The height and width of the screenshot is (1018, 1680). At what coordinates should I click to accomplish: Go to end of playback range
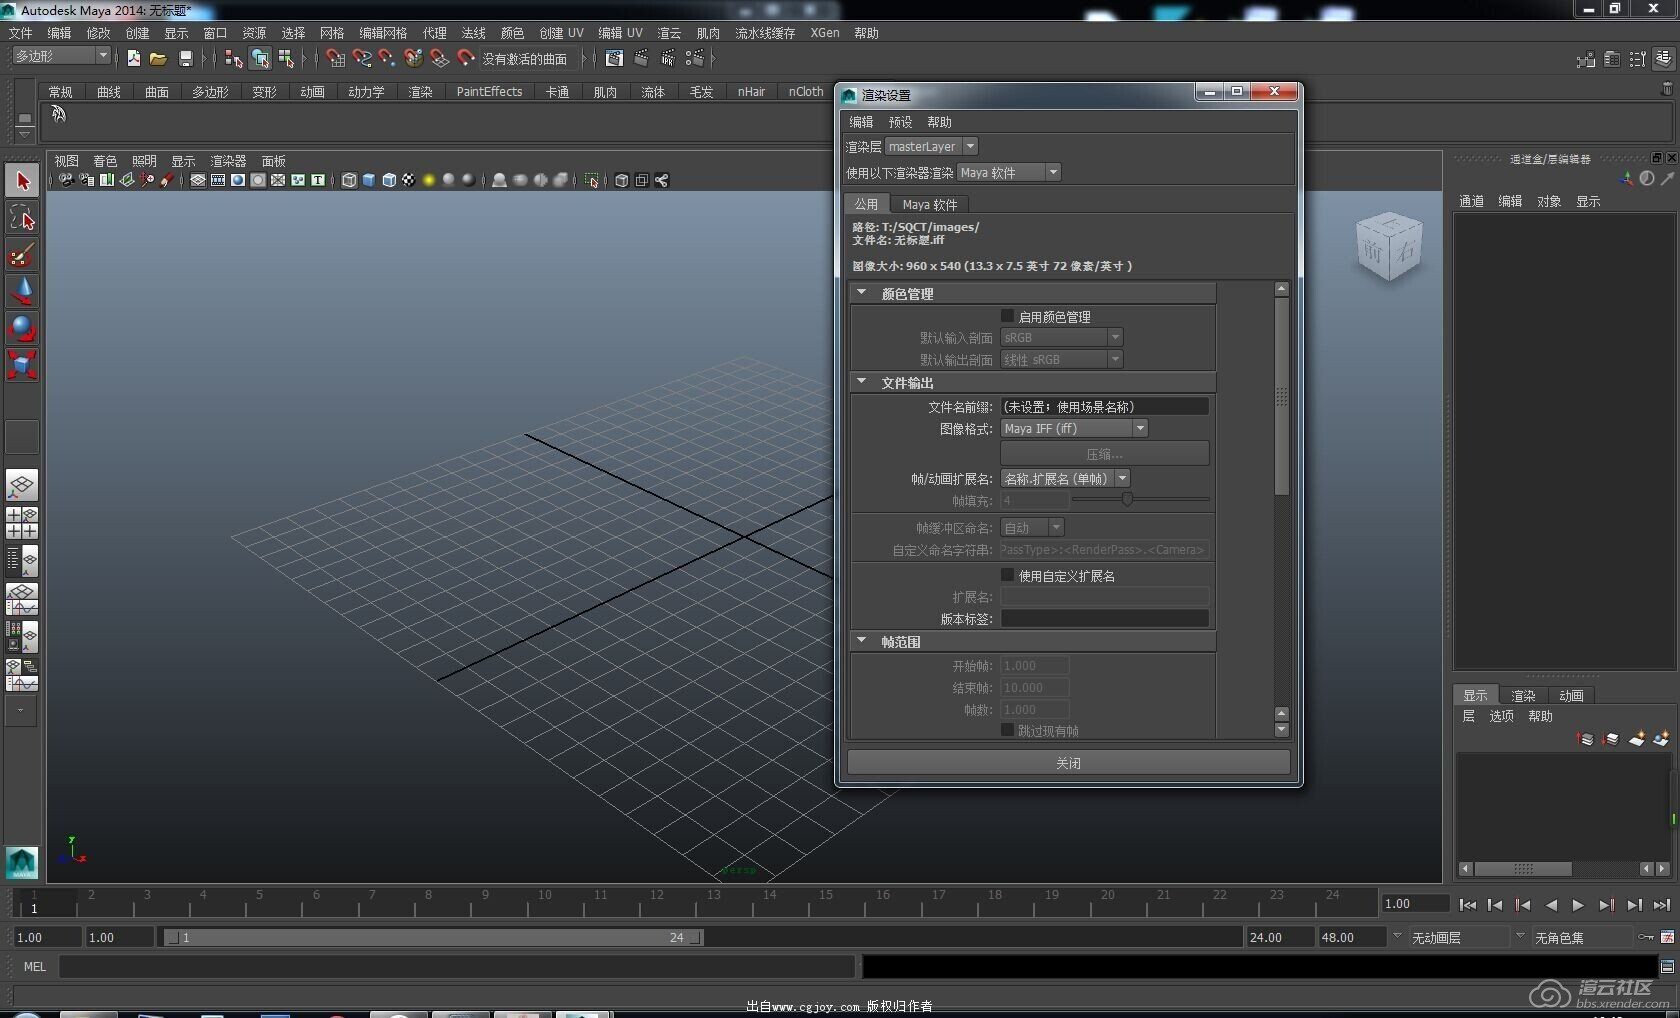click(1661, 905)
